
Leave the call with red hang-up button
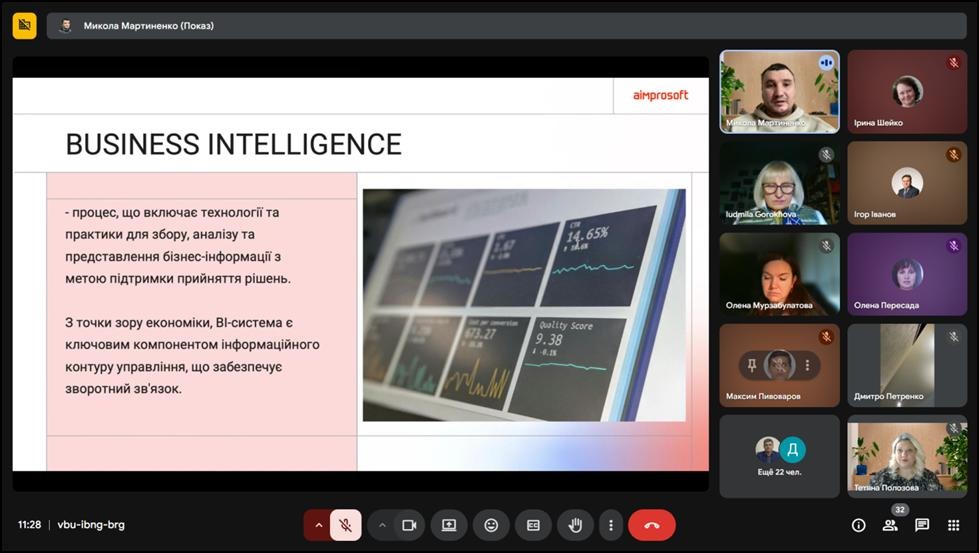[x=652, y=525]
